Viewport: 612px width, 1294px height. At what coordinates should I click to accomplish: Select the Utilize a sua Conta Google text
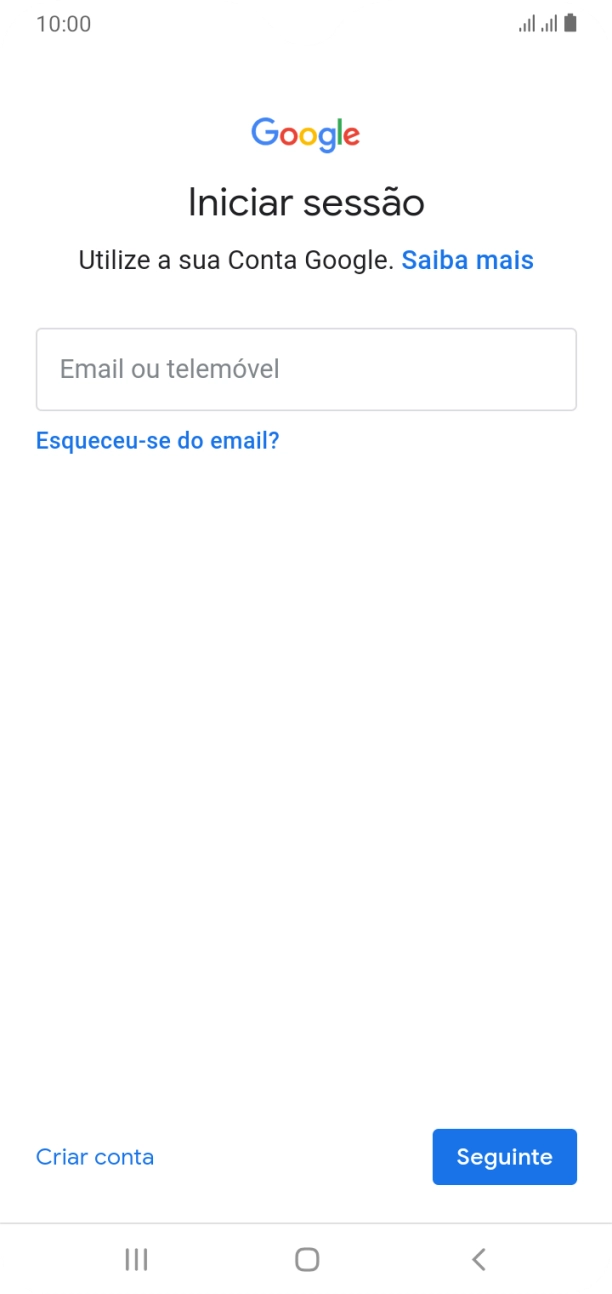[235, 259]
